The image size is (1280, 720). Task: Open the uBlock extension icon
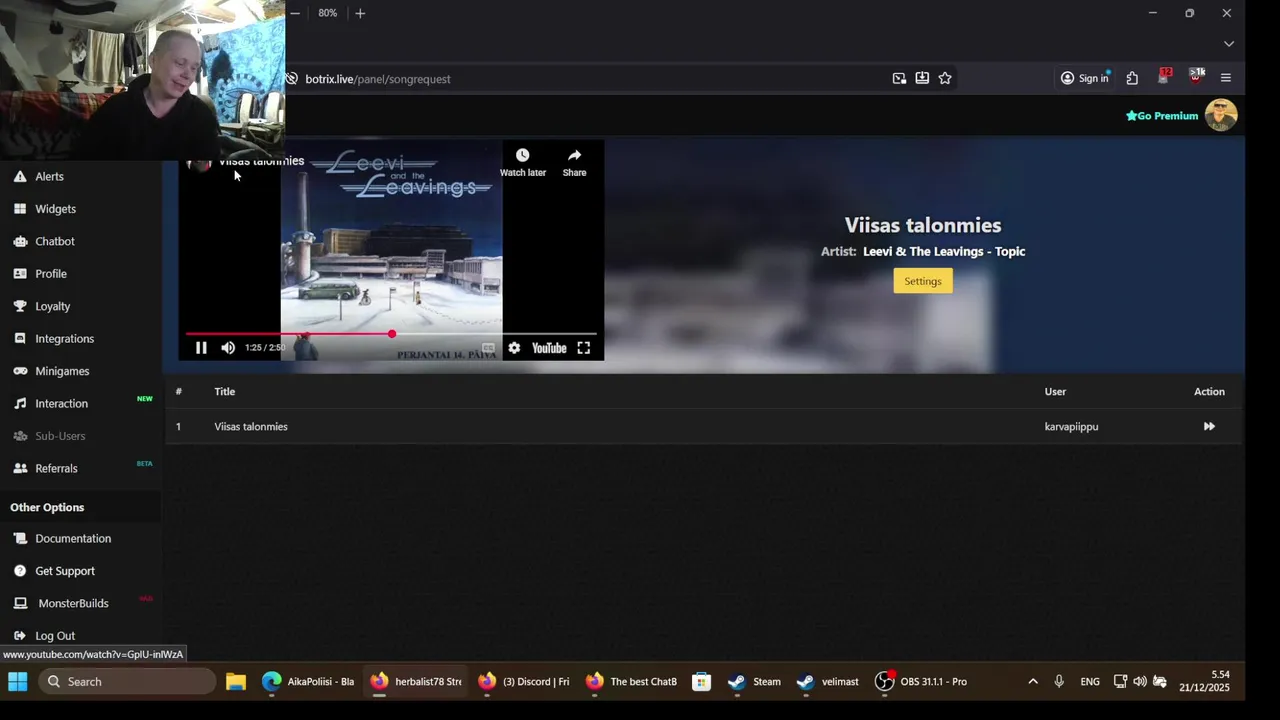coord(1196,77)
